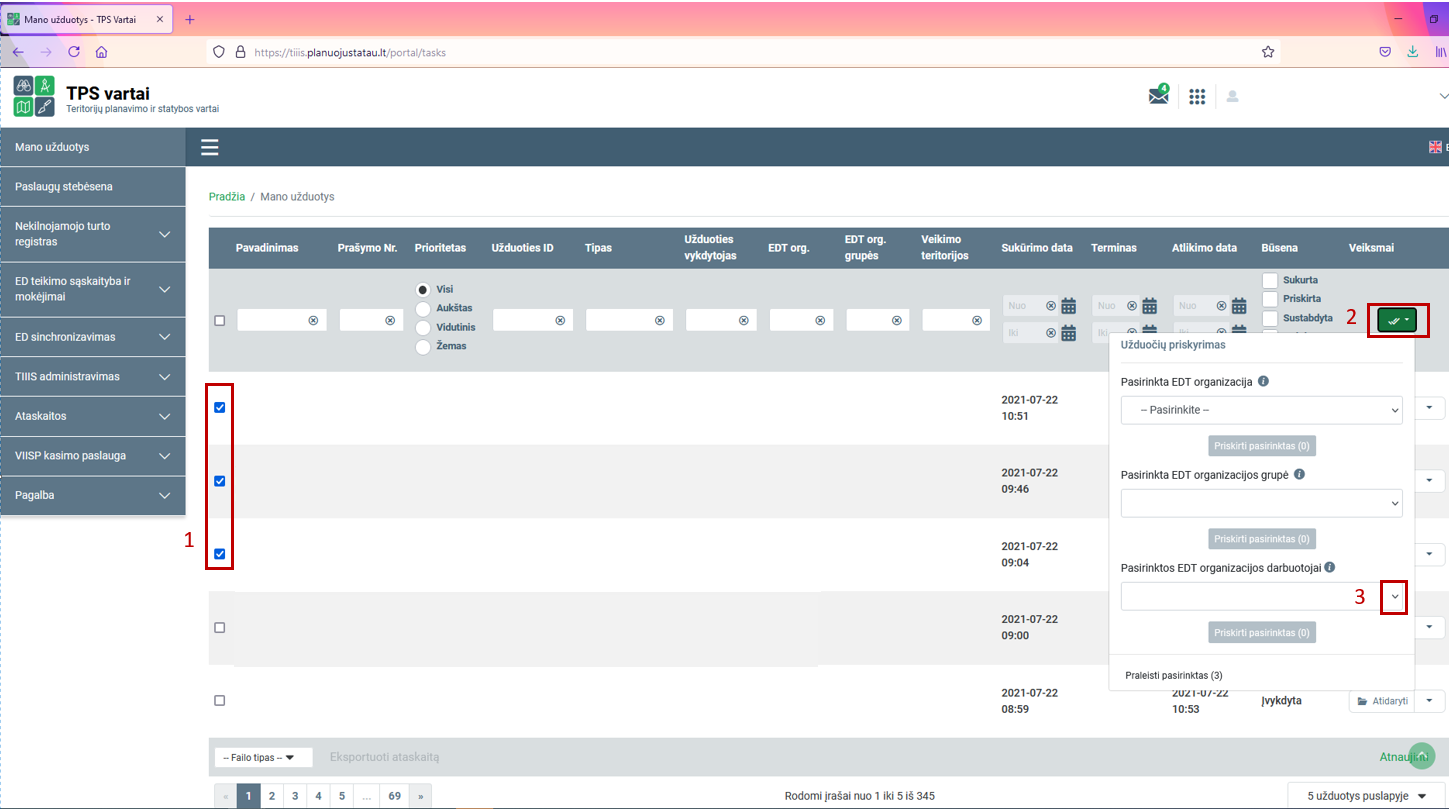Click the browser reload icon
This screenshot has height=811, width=1449.
pos(73,52)
